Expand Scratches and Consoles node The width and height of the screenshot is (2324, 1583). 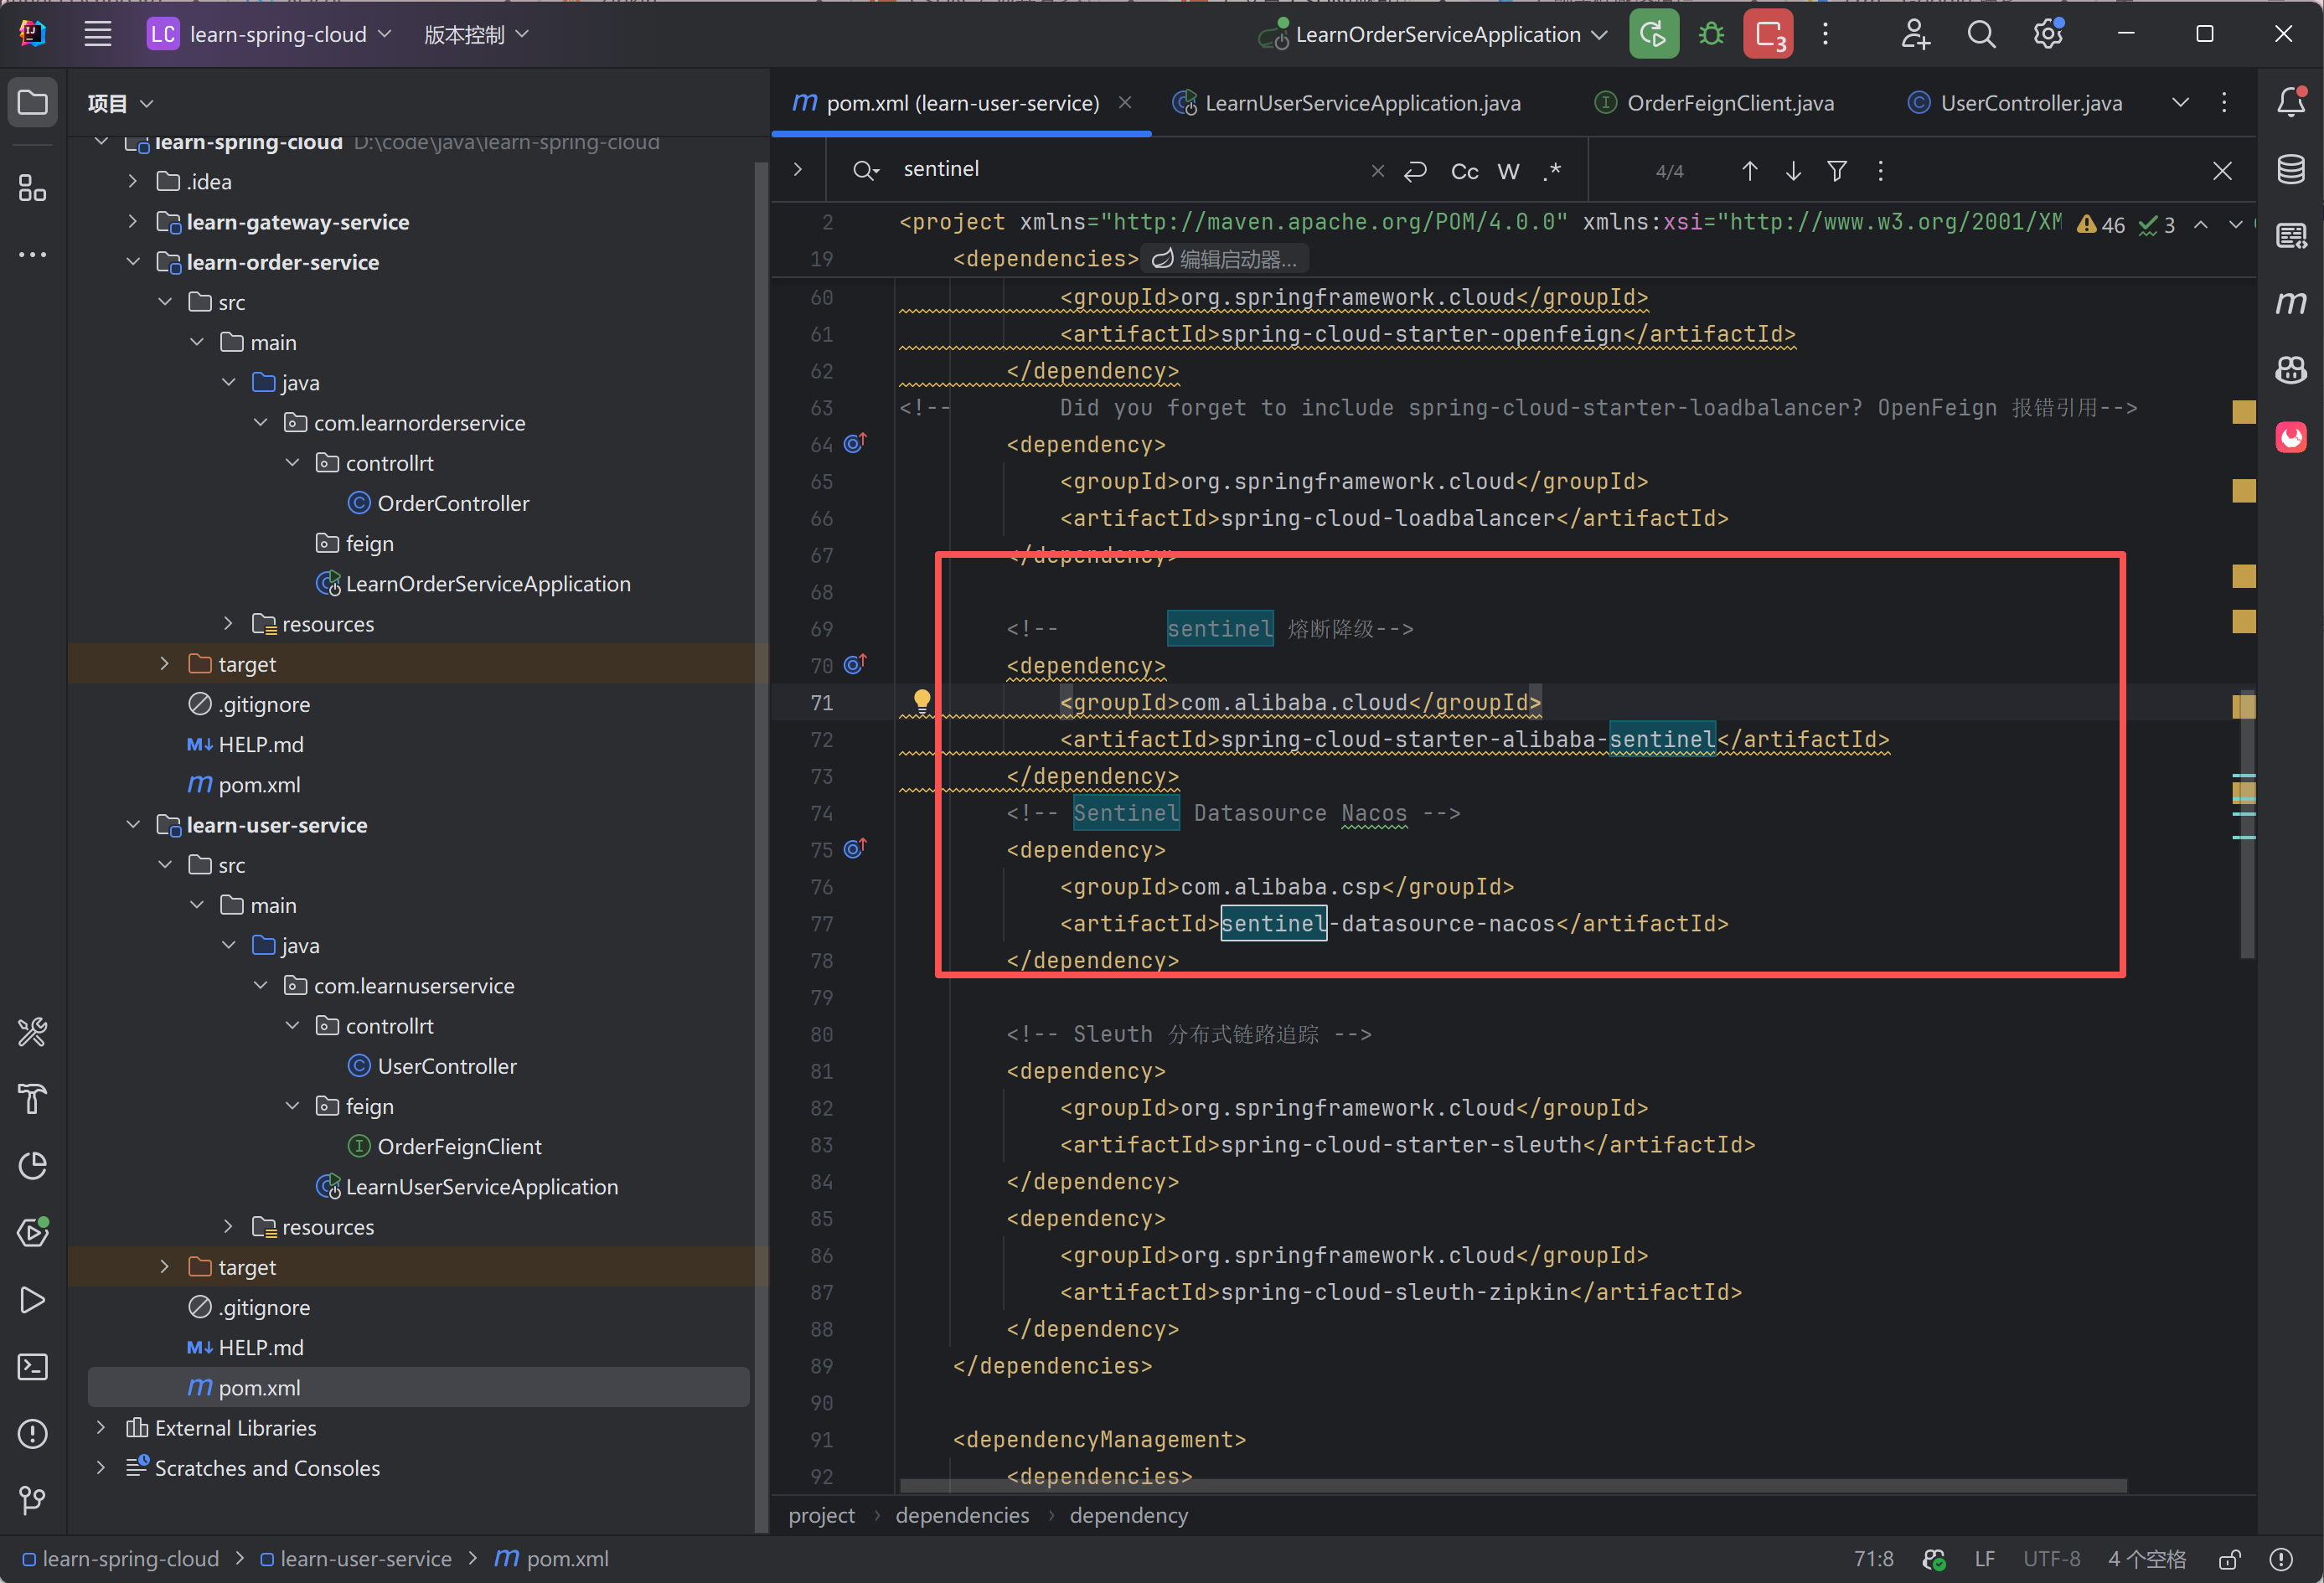pos(101,1467)
